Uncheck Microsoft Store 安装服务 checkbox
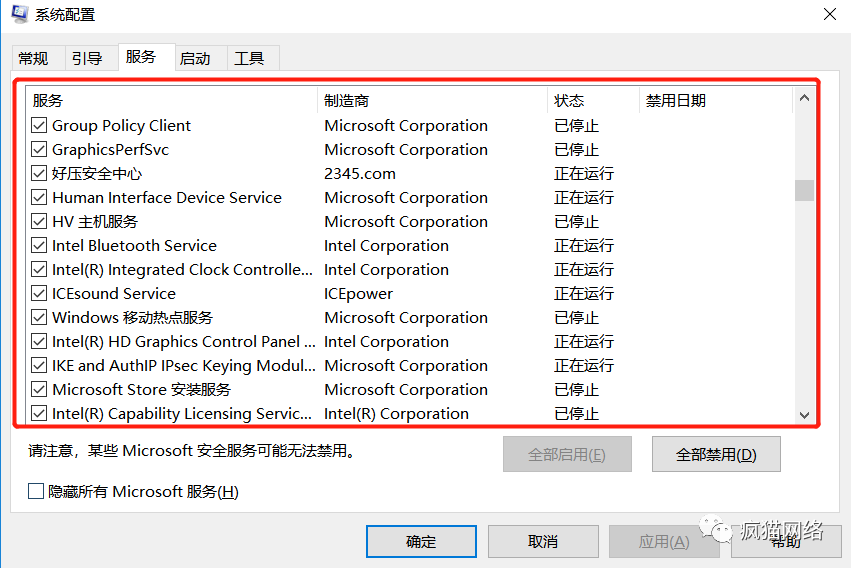The image size is (851, 568). coord(39,390)
